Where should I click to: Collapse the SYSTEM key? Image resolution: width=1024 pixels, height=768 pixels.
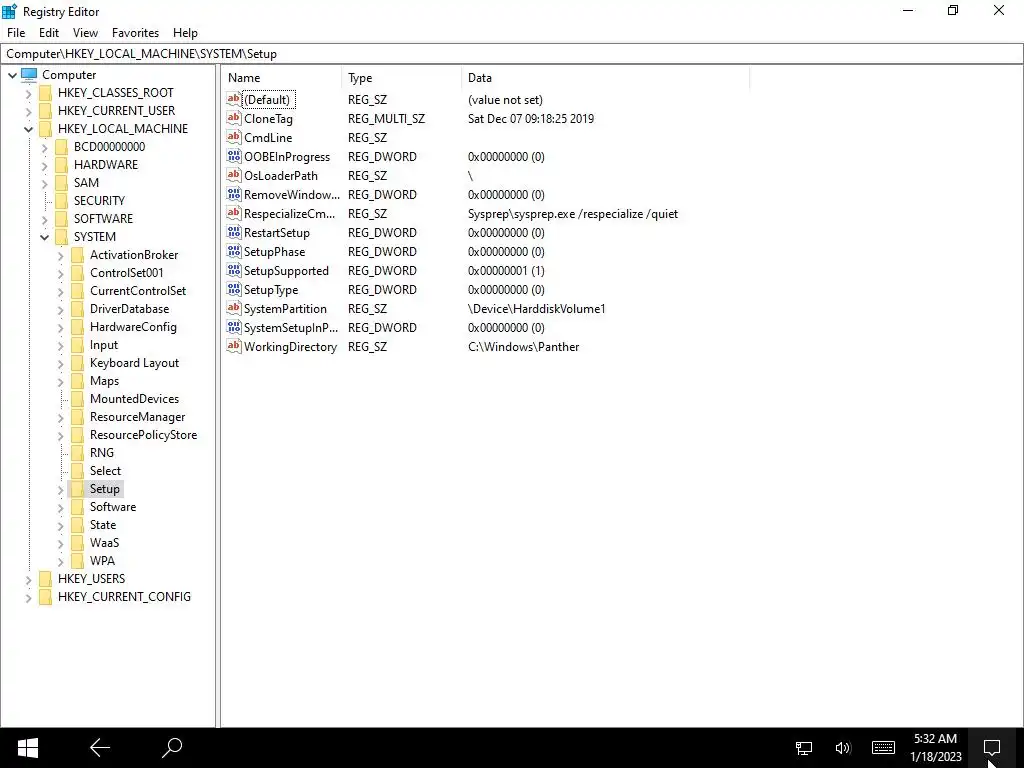point(44,237)
